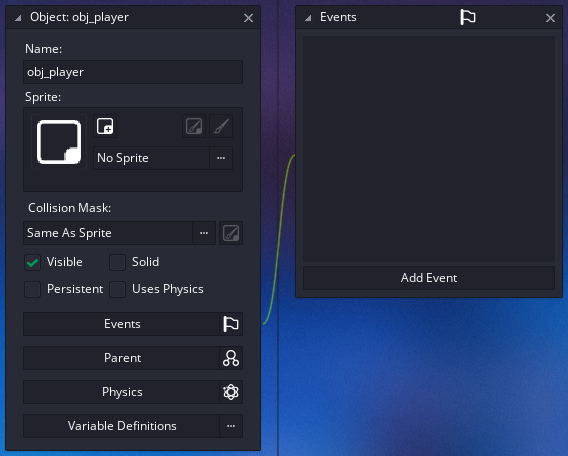Enable the Persistent checkbox
The width and height of the screenshot is (568, 456).
click(x=33, y=289)
